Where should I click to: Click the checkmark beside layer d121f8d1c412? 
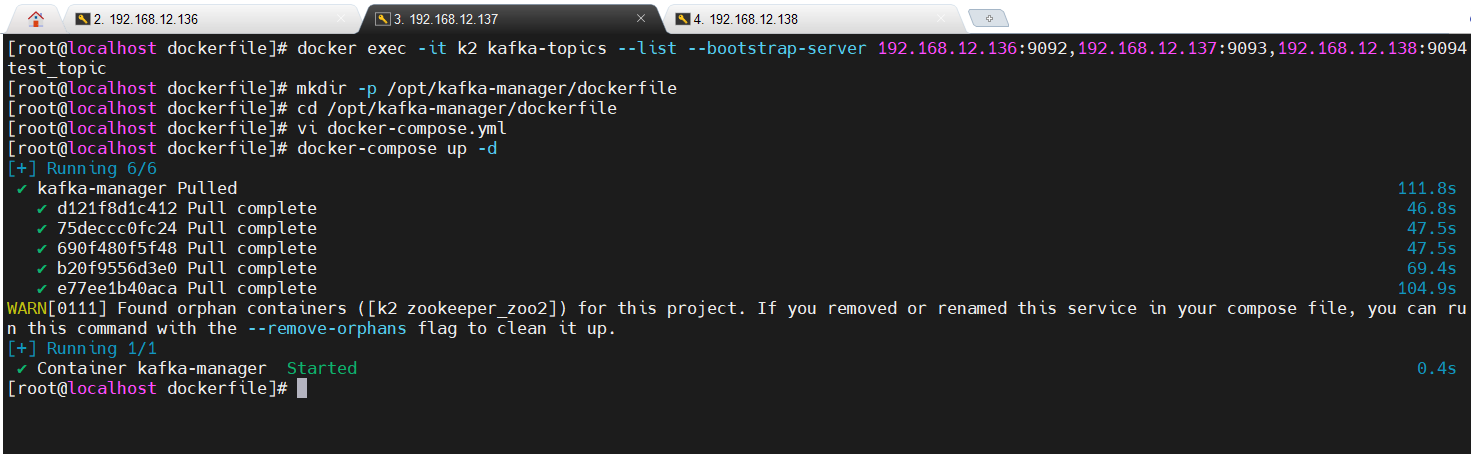click(x=42, y=208)
